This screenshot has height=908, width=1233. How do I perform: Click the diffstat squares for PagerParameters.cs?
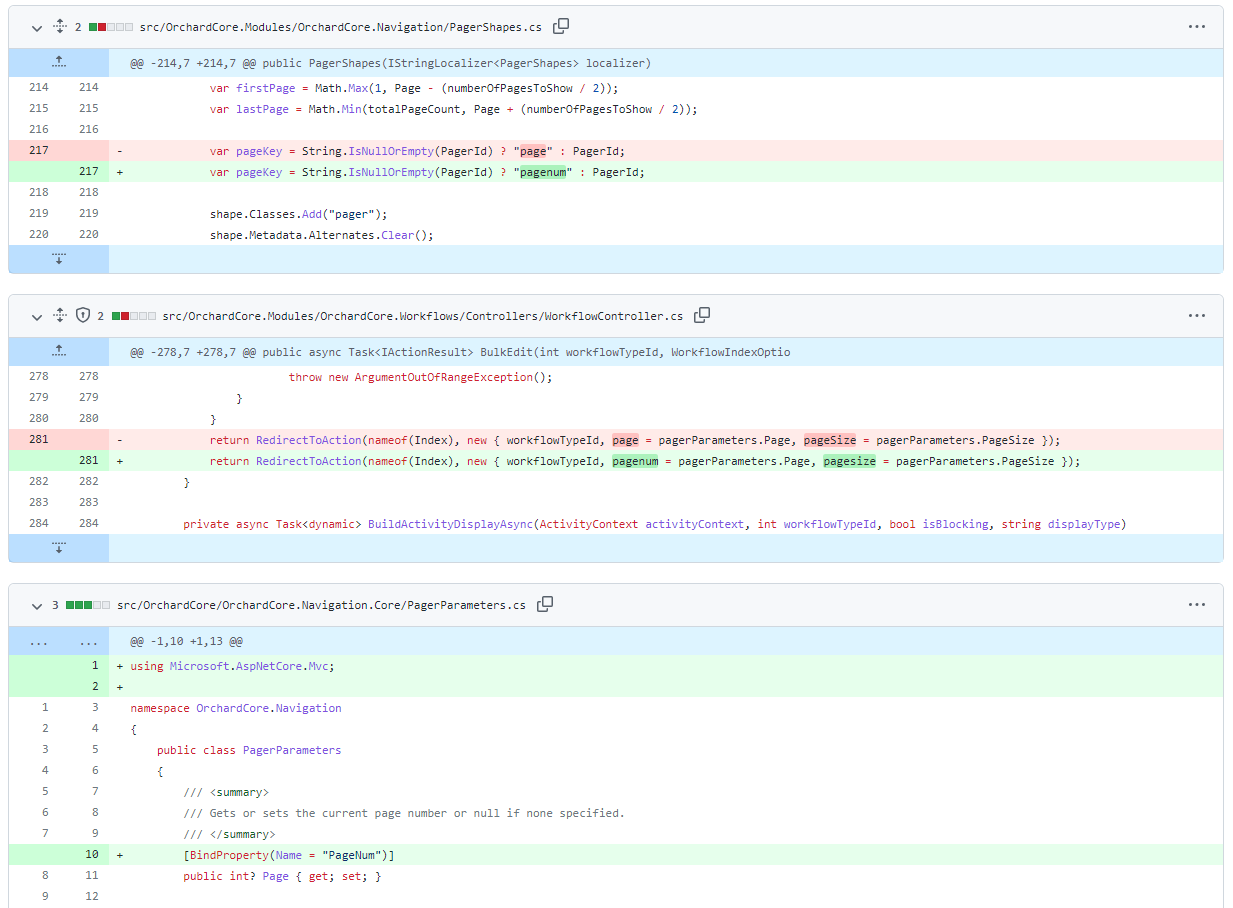click(88, 605)
